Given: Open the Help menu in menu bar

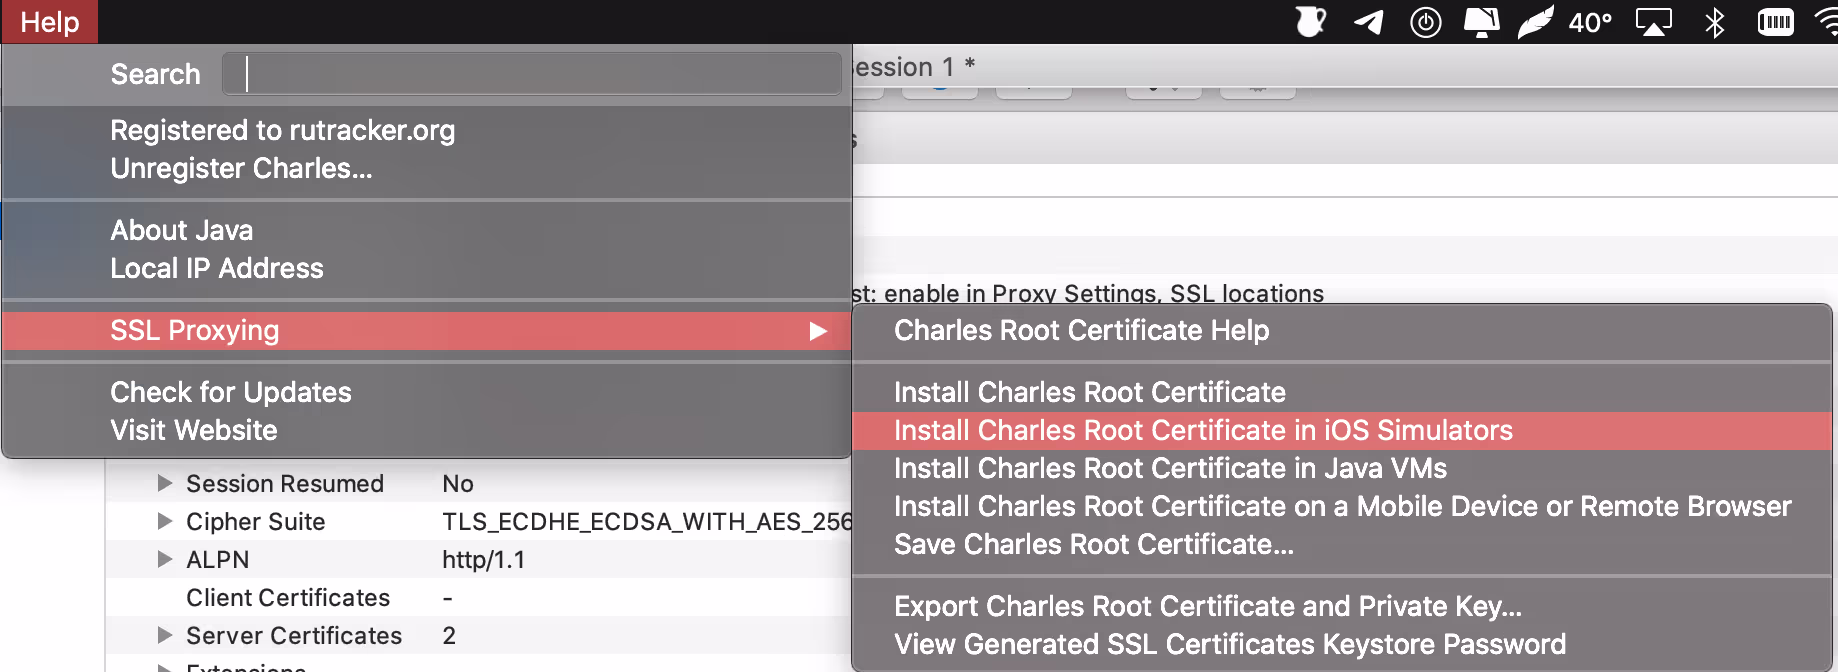Looking at the screenshot, I should pos(49,21).
